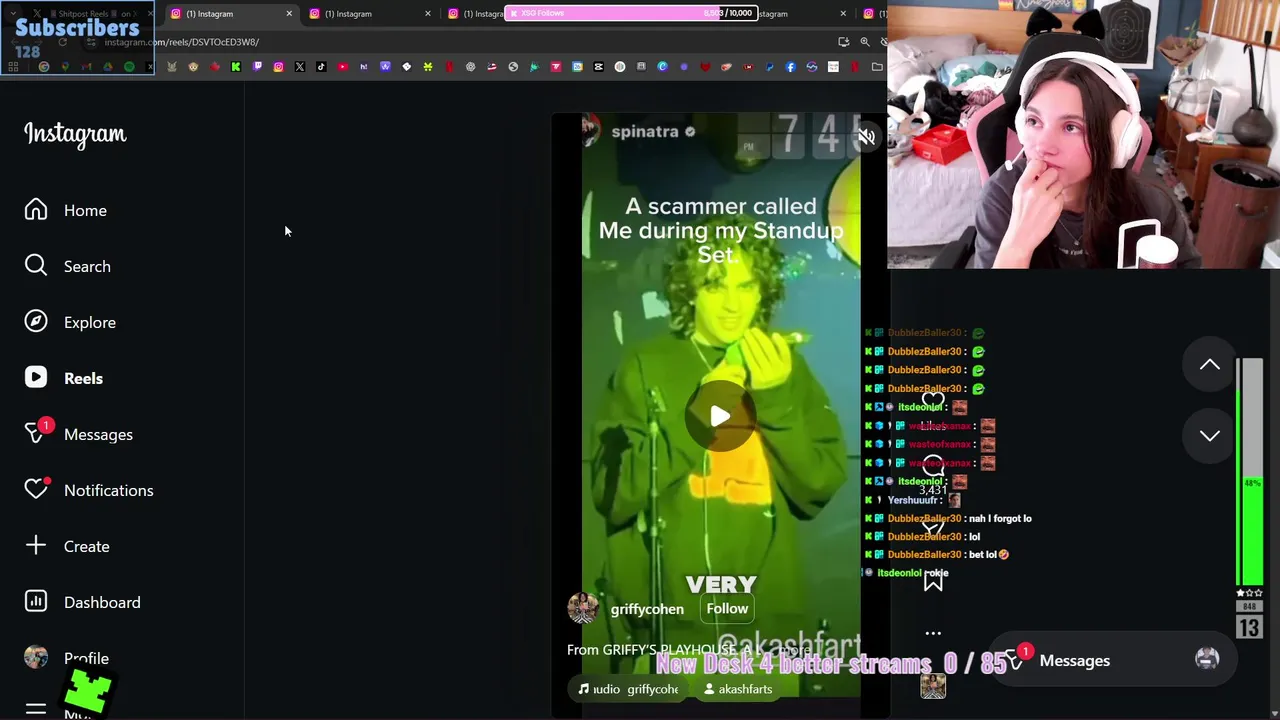This screenshot has width=1280, height=720.
Task: Expand the caption with 'more' link
Action: (x=796, y=650)
